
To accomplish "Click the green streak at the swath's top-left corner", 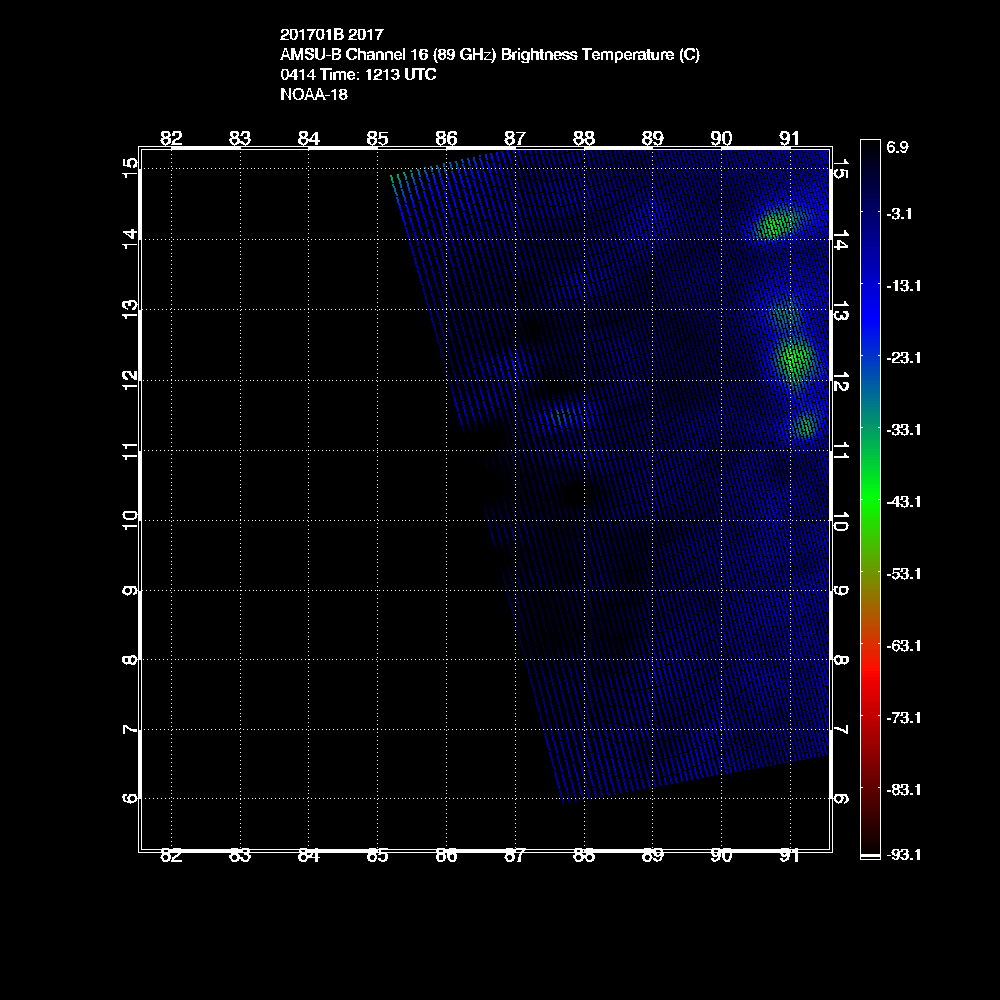I will pyautogui.click(x=398, y=179).
